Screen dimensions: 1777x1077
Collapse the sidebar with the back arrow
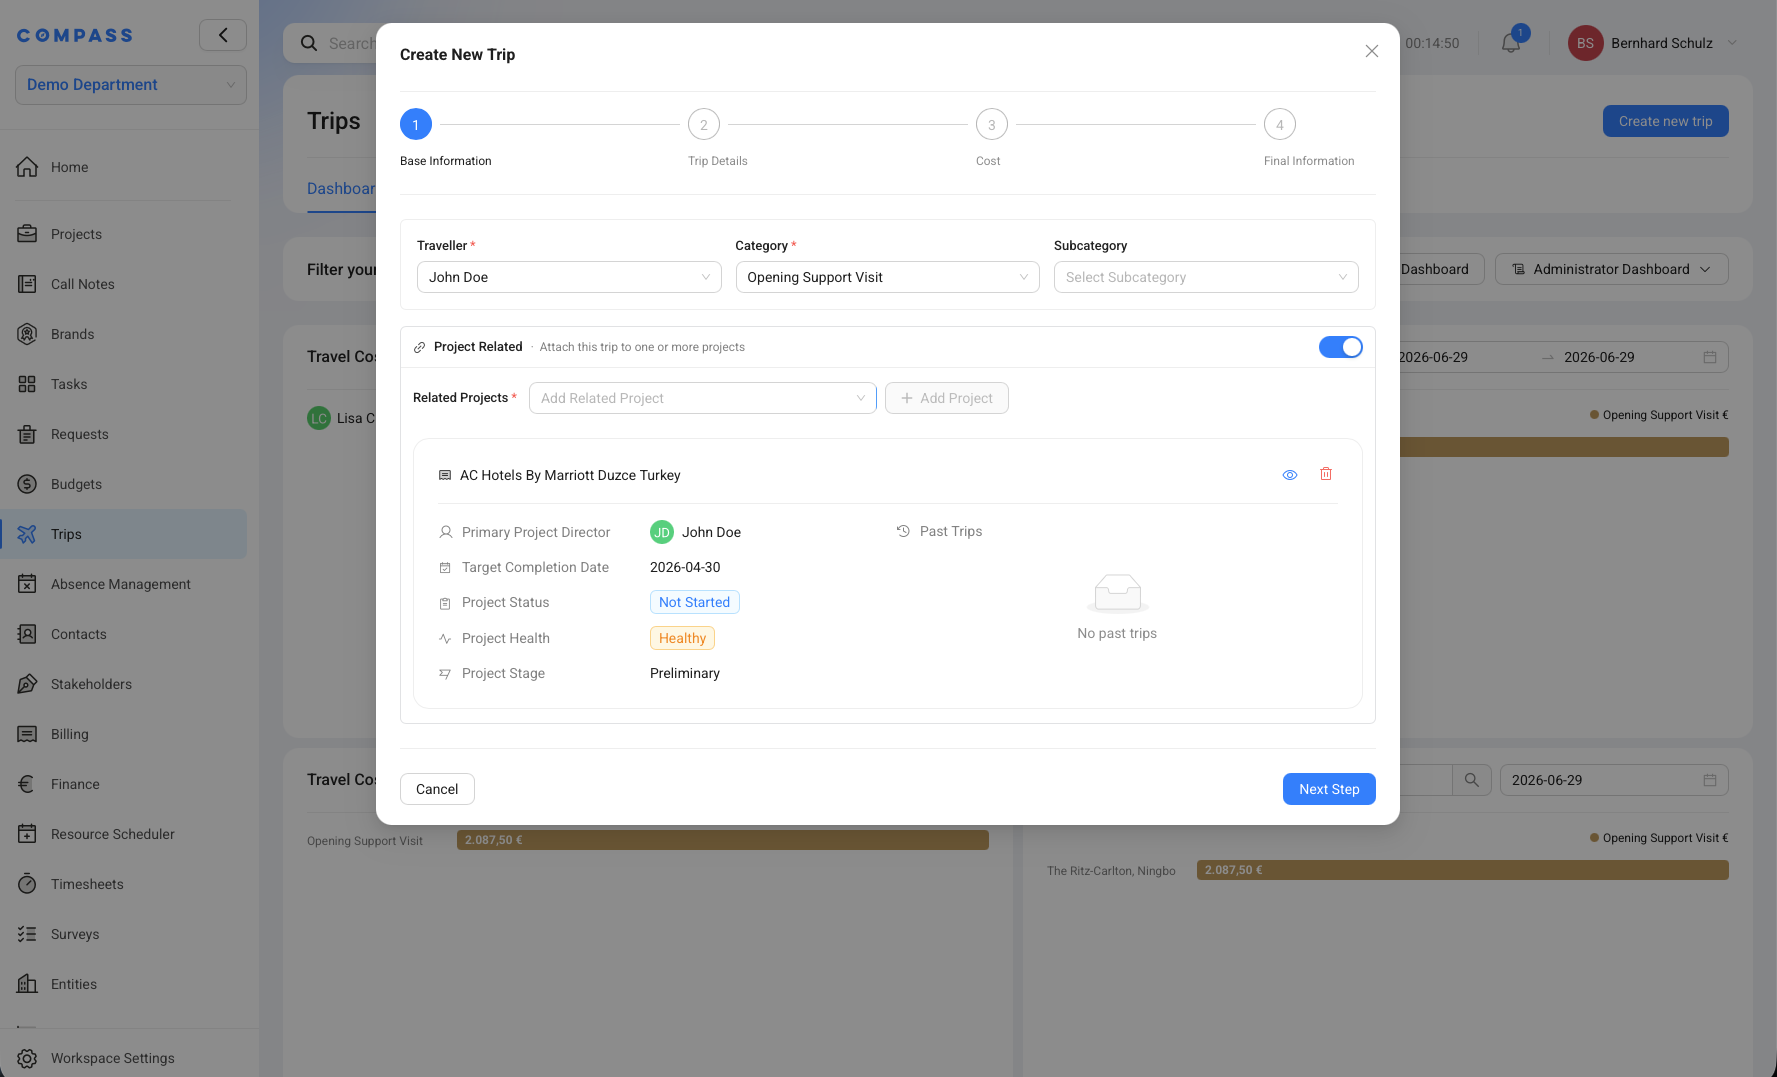(223, 35)
